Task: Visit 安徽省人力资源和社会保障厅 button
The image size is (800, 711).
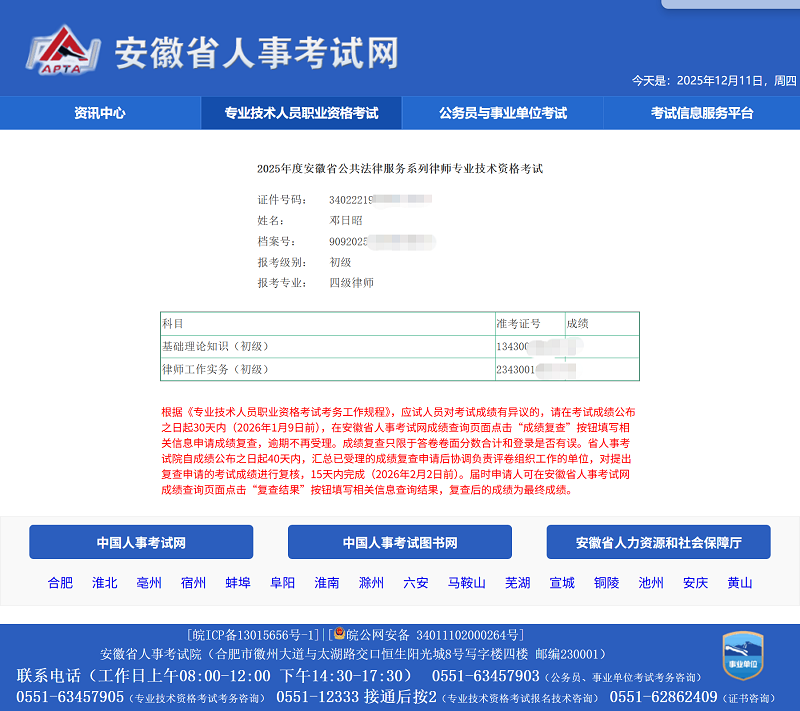Action: 658,542
